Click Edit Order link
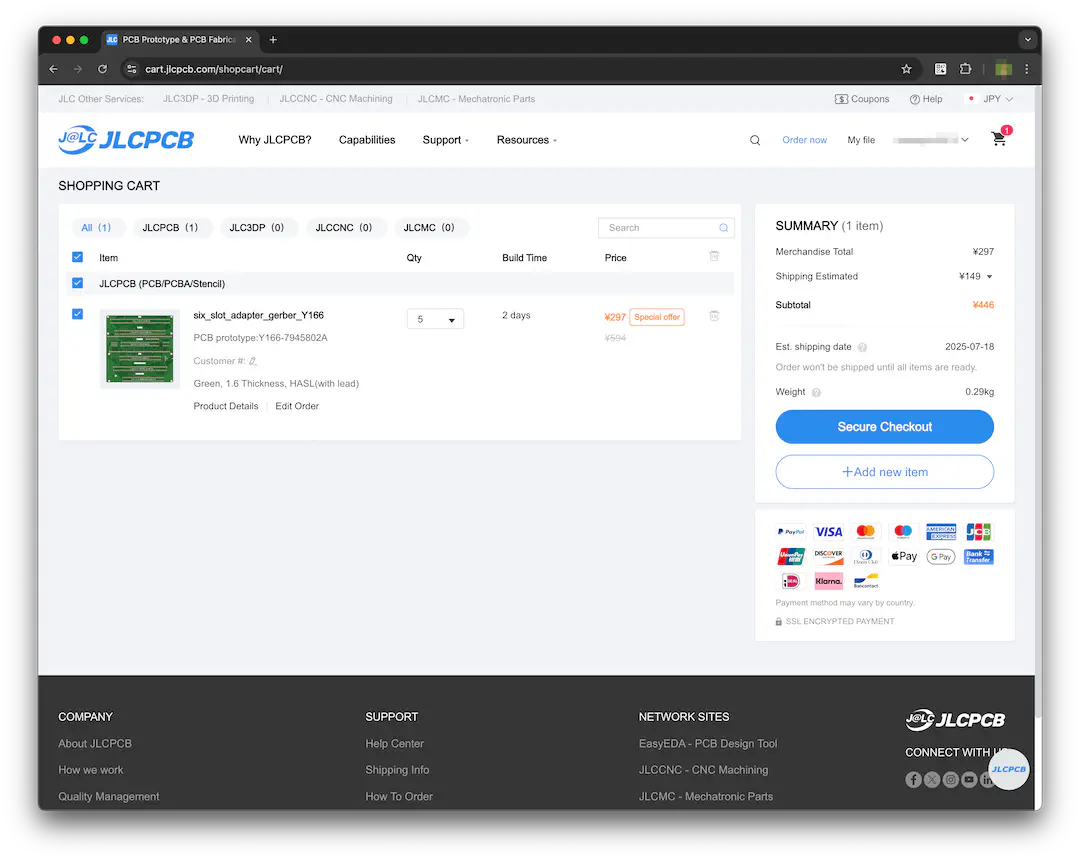Viewport: 1080px width, 861px height. (297, 406)
